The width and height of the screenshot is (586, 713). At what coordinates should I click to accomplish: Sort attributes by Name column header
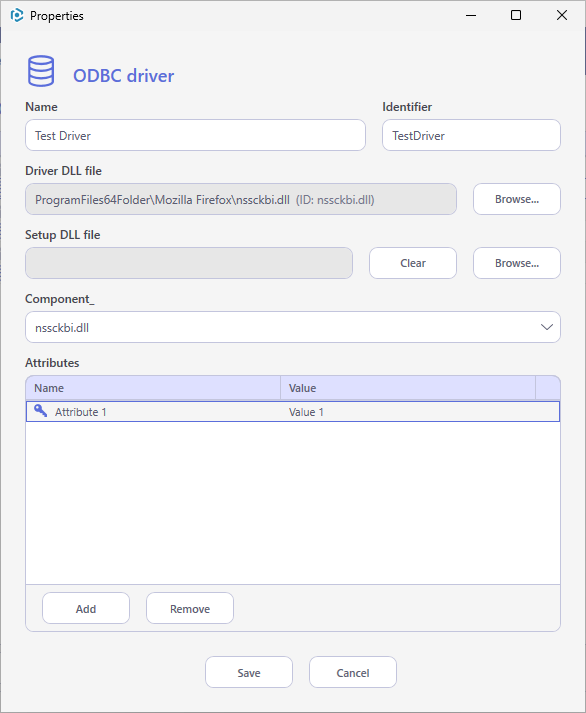tap(153, 388)
